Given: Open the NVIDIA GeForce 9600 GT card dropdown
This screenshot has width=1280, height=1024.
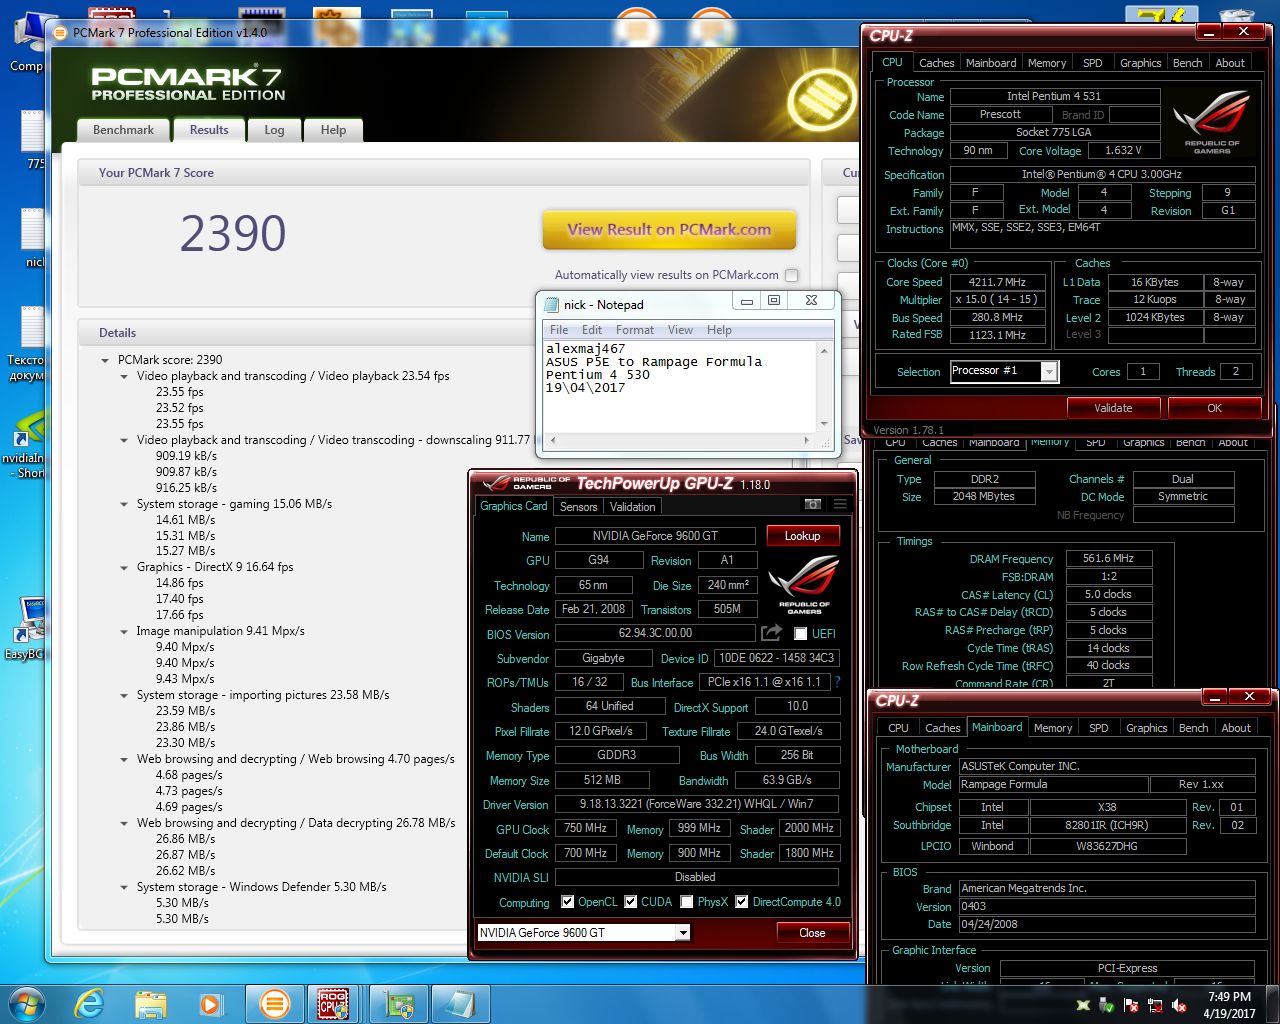Looking at the screenshot, I should pos(683,933).
